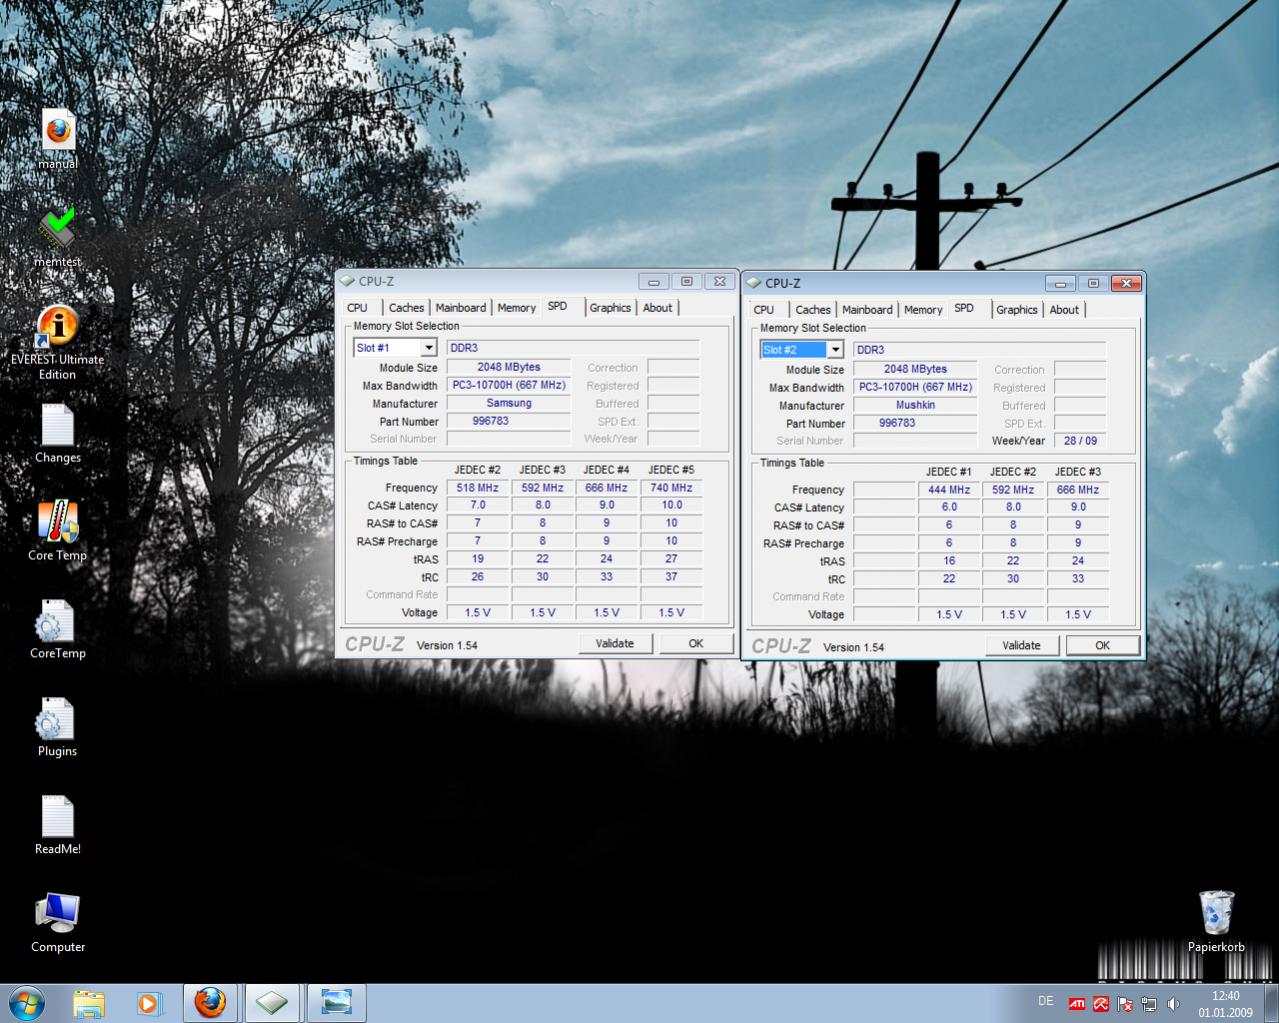Open About tab in right CPU-Z window
This screenshot has height=1023, width=1279.
click(1064, 310)
